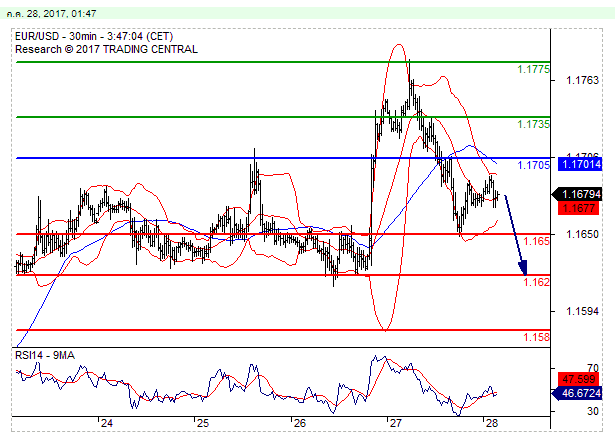Click the blue price tag 1.17014
Screen dimensions: 615x444
click(580, 164)
